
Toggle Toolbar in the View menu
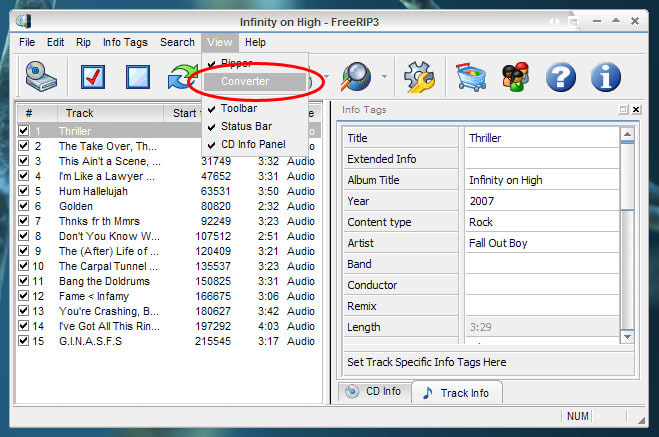255,108
